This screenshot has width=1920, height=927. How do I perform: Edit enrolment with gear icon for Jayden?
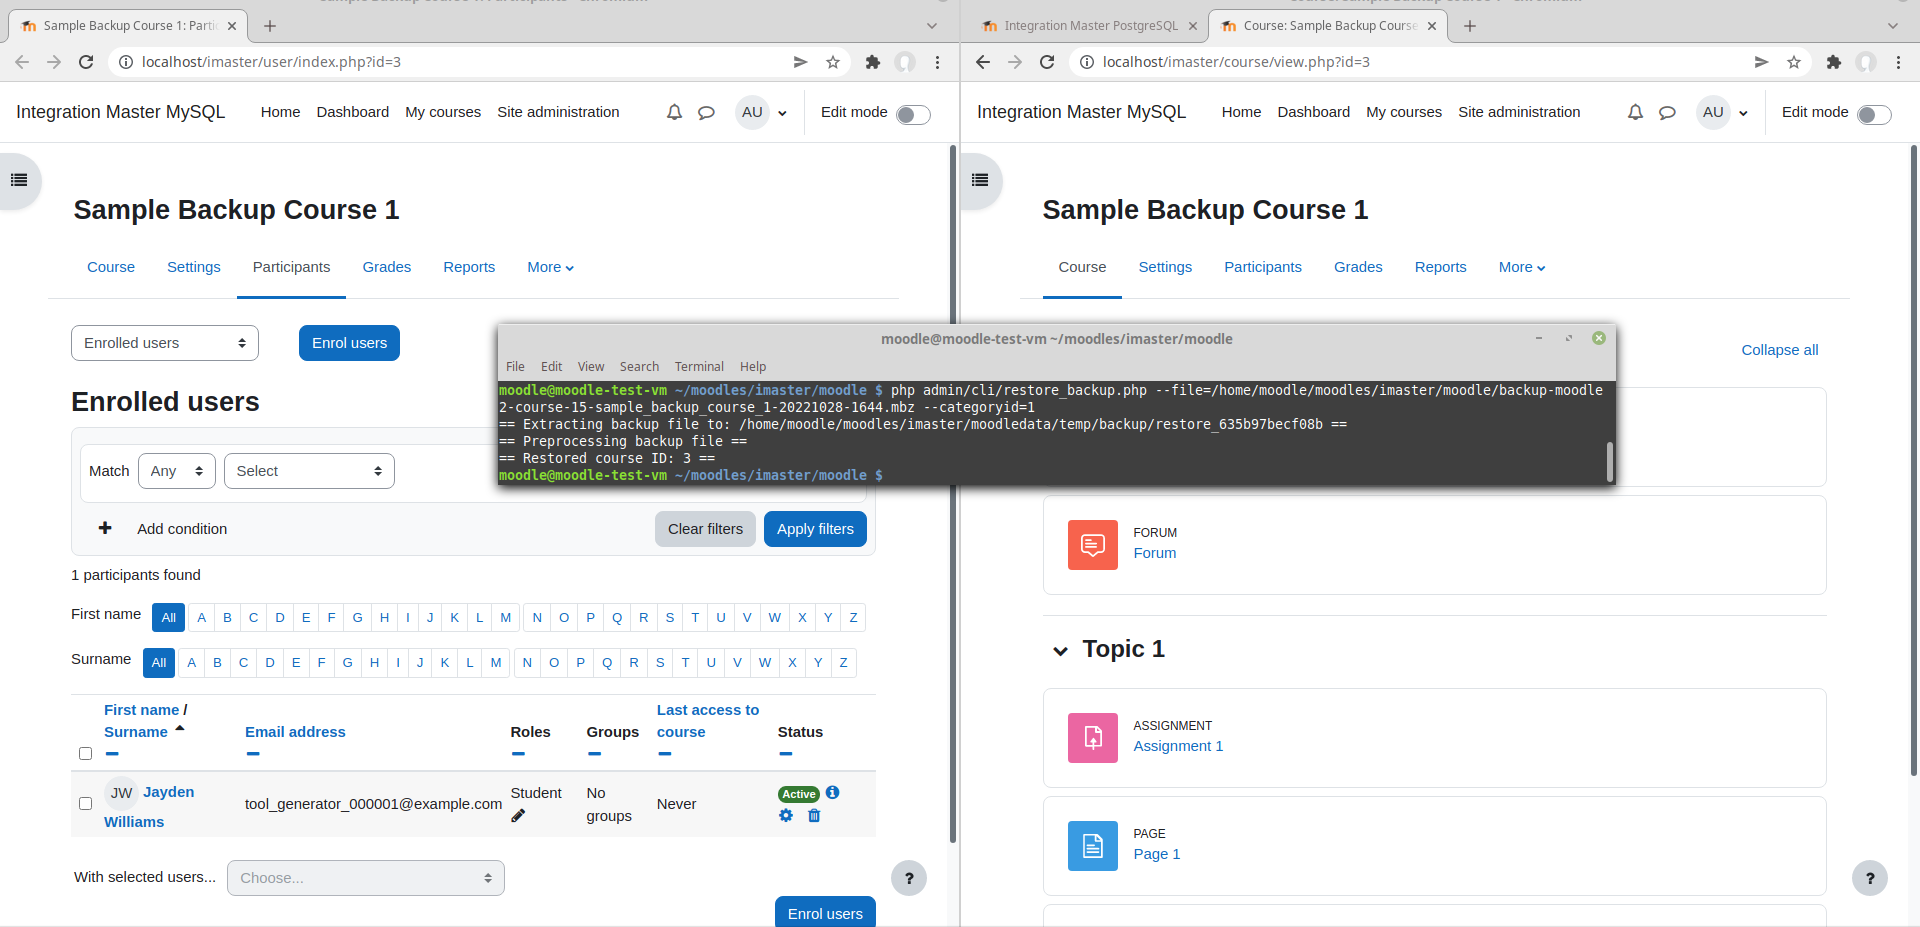click(786, 815)
